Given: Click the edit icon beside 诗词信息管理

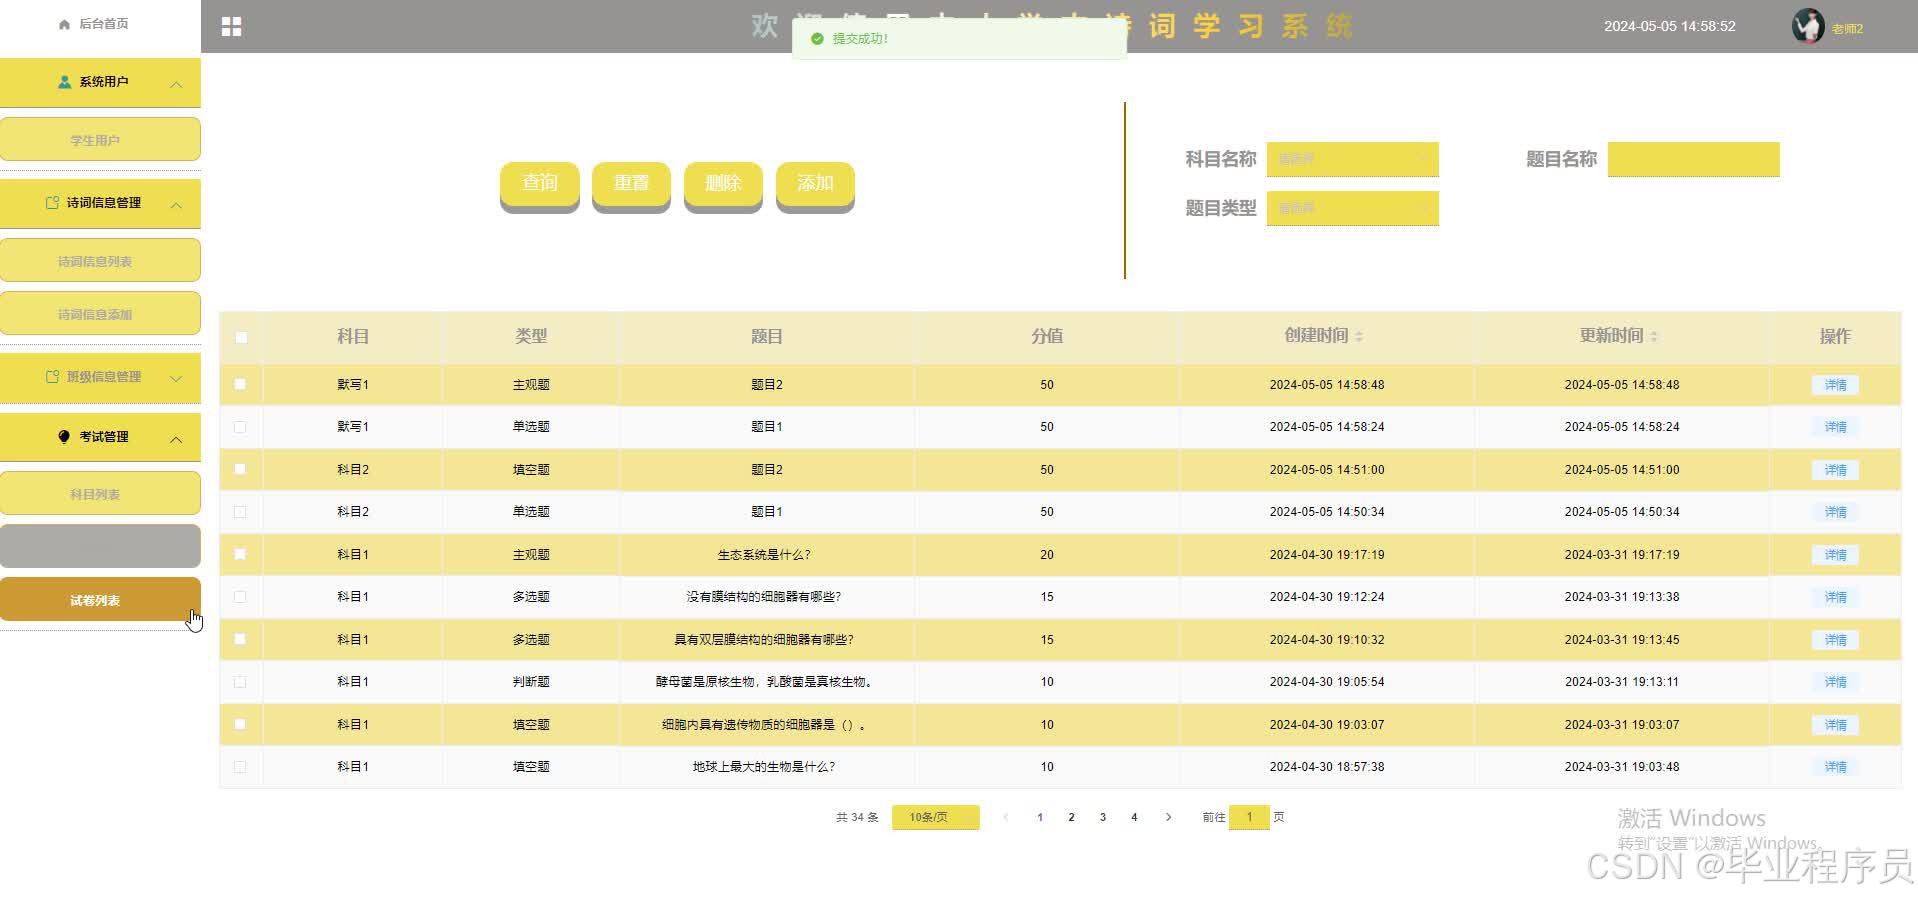Looking at the screenshot, I should [52, 203].
